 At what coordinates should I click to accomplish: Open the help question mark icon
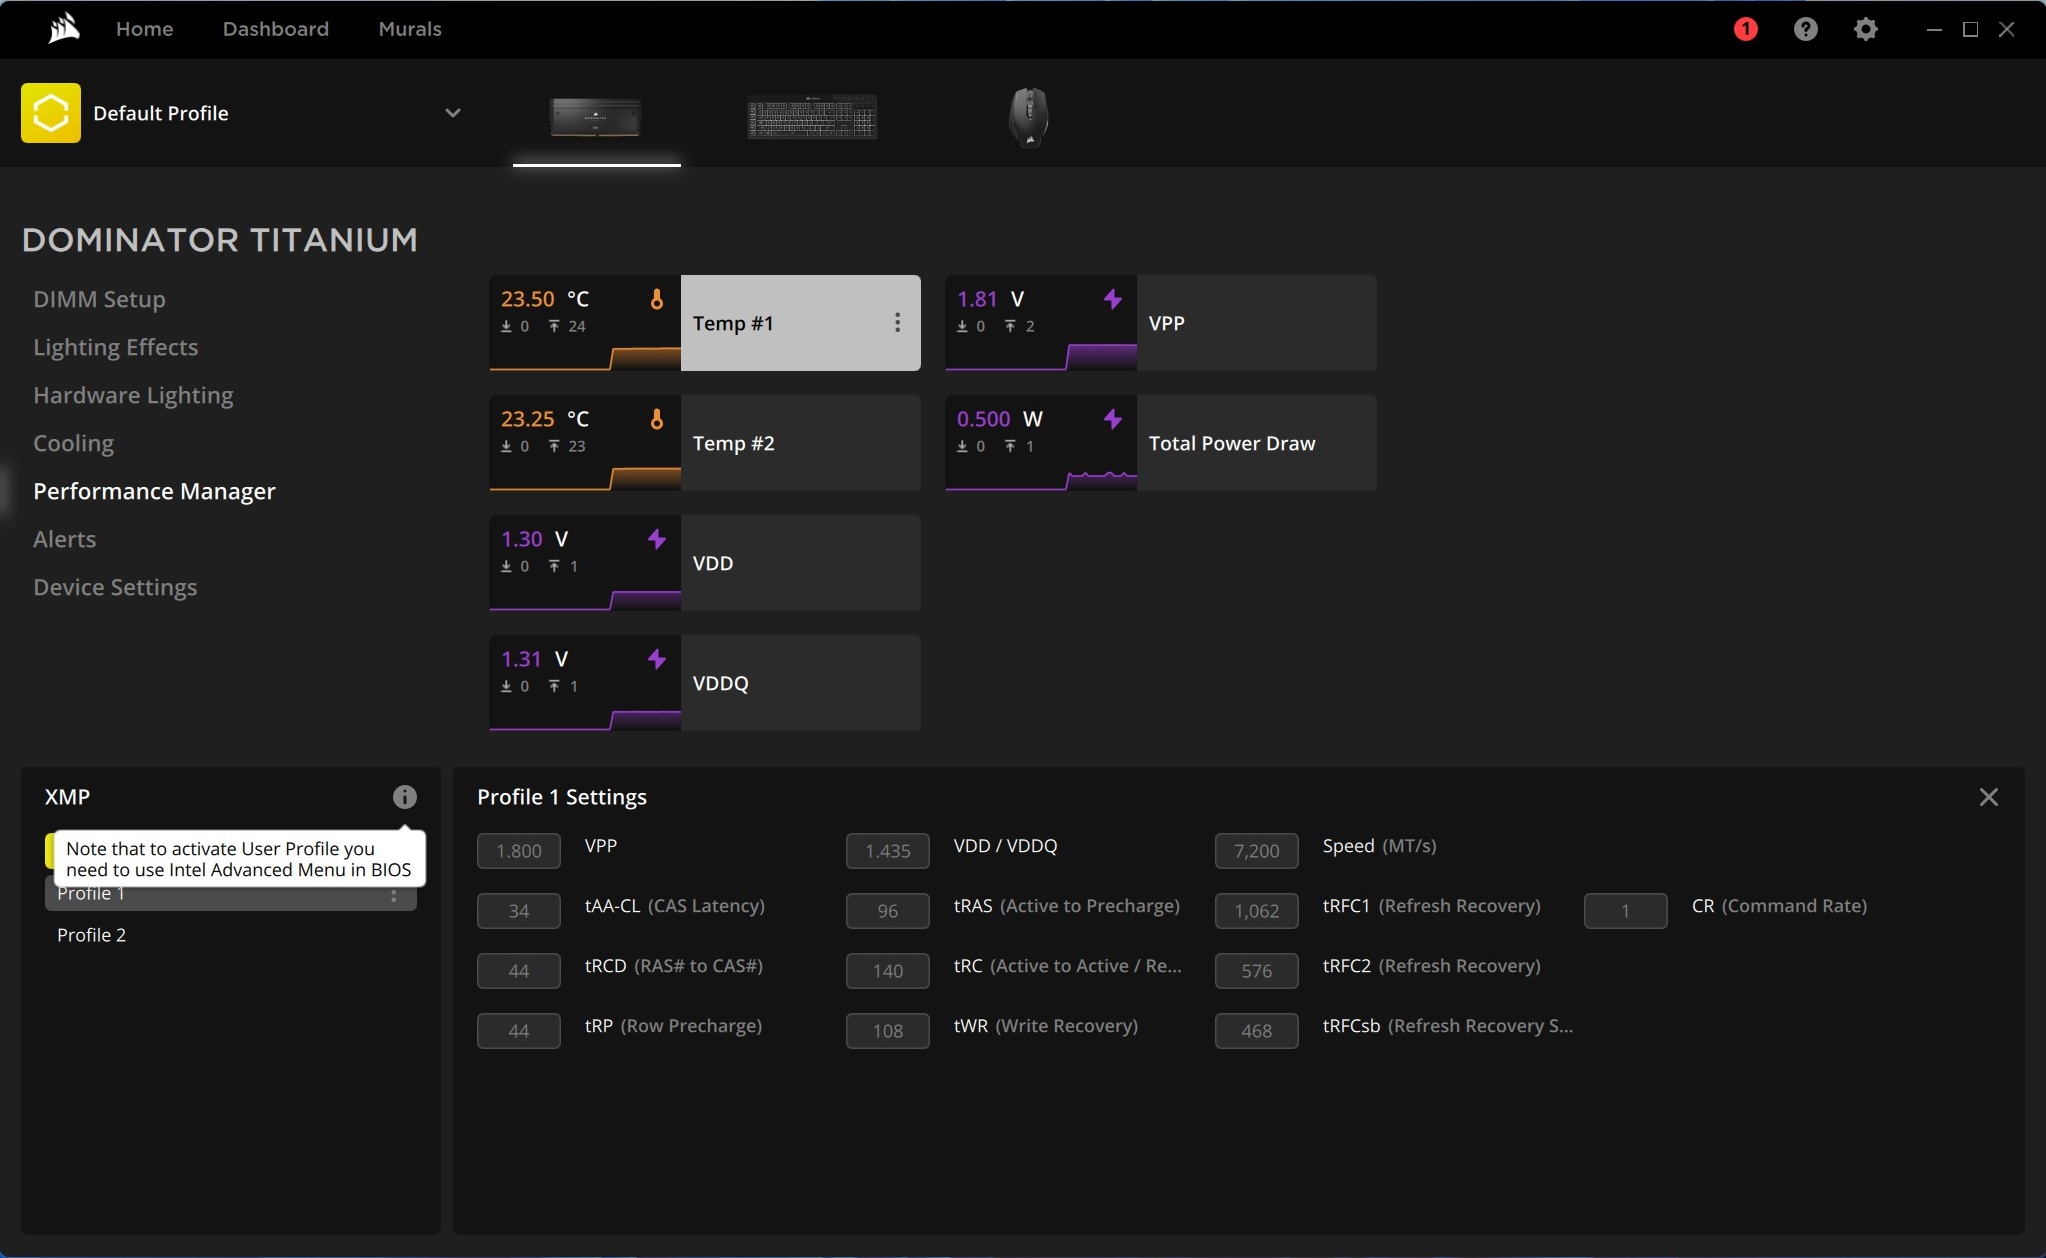point(1805,29)
